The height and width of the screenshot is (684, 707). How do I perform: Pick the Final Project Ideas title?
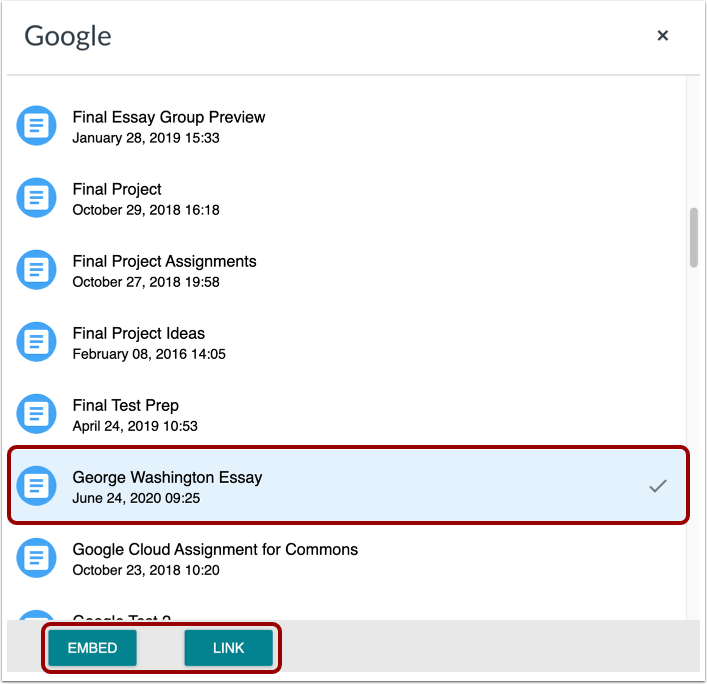tap(139, 334)
